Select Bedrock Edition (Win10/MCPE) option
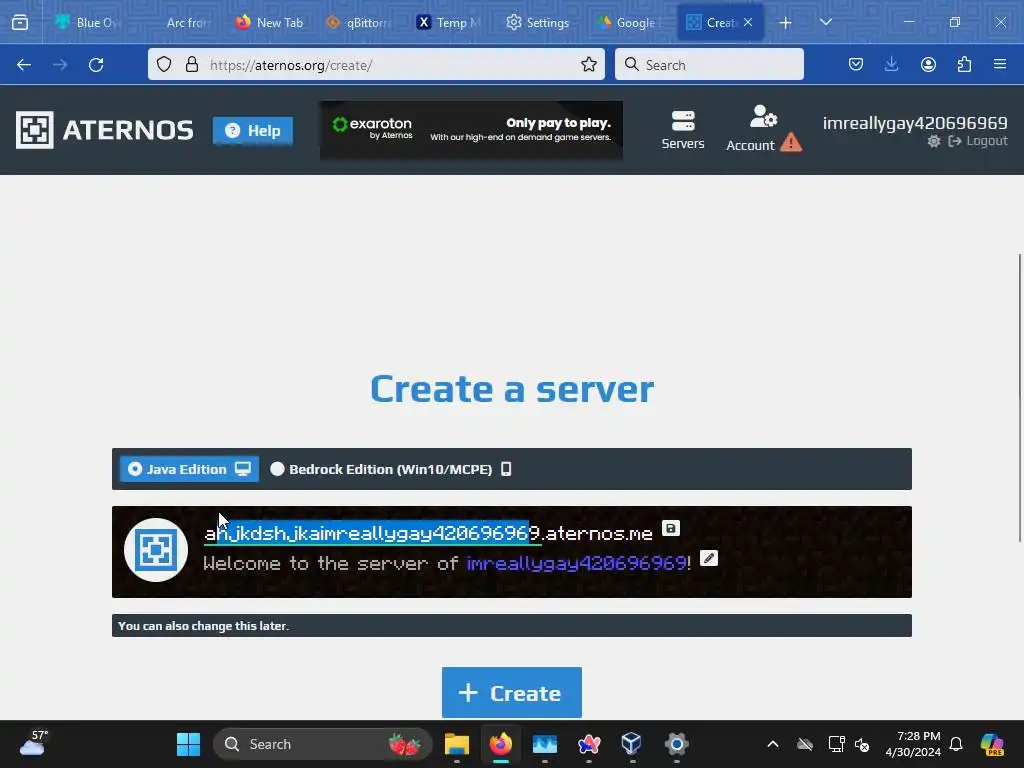 point(391,469)
